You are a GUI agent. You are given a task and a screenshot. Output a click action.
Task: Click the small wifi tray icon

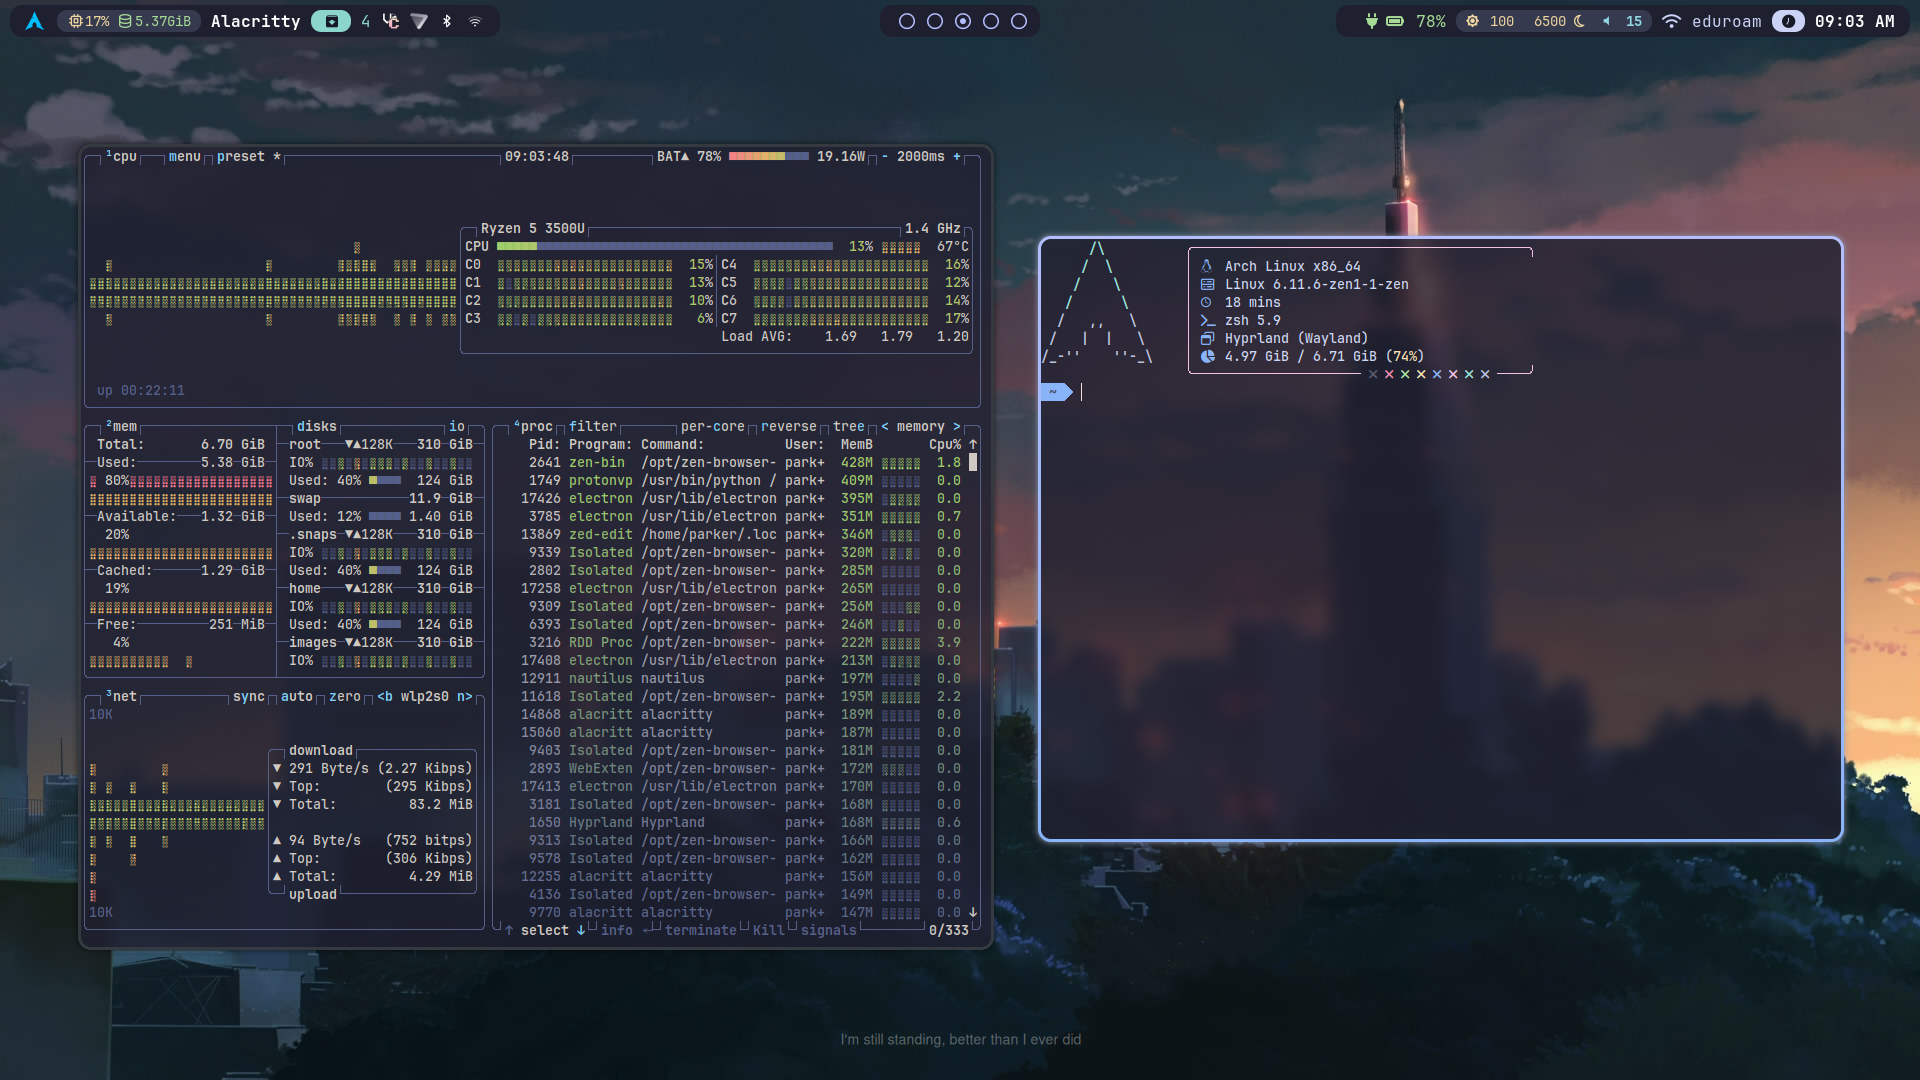tap(475, 21)
